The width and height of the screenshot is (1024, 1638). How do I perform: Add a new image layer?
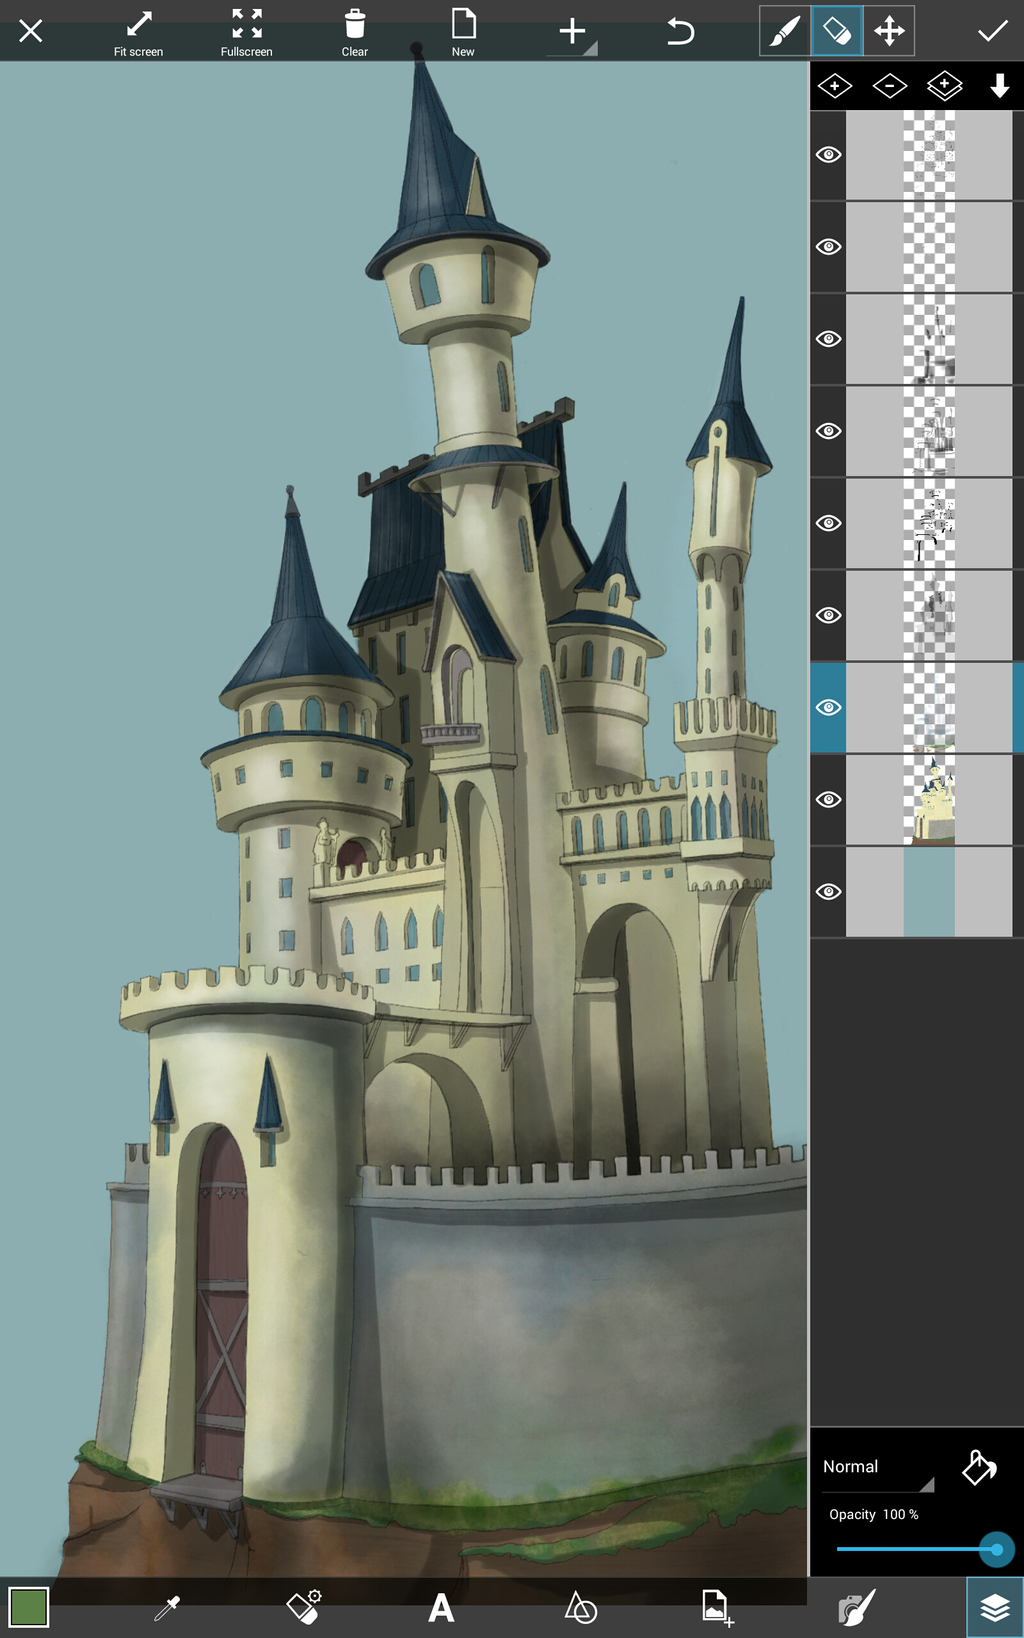[x=944, y=86]
